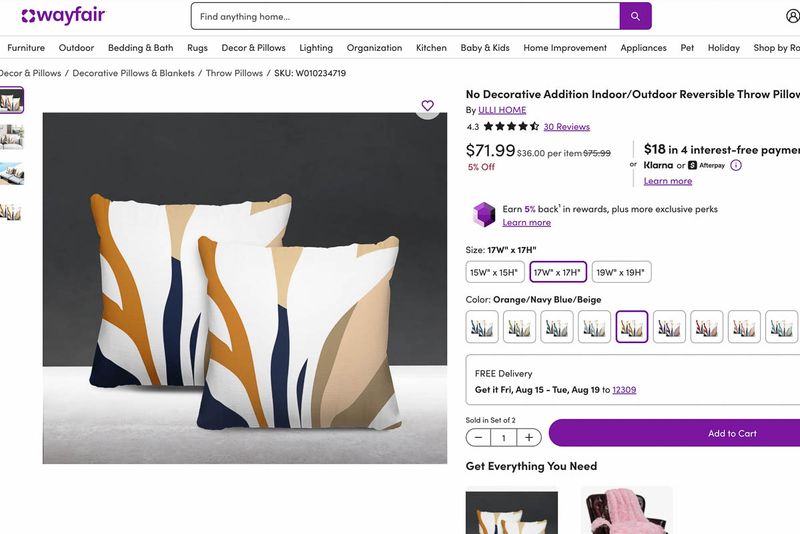Click the purple search magnifier button
The height and width of the screenshot is (534, 800).
[635, 16]
